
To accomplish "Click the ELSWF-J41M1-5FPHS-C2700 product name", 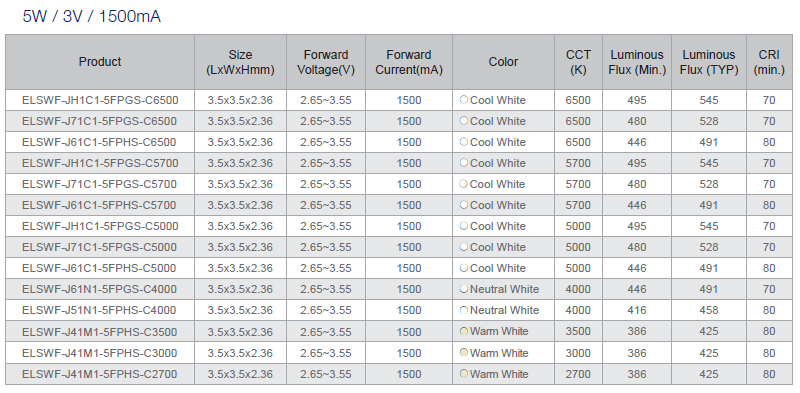I will click(99, 374).
